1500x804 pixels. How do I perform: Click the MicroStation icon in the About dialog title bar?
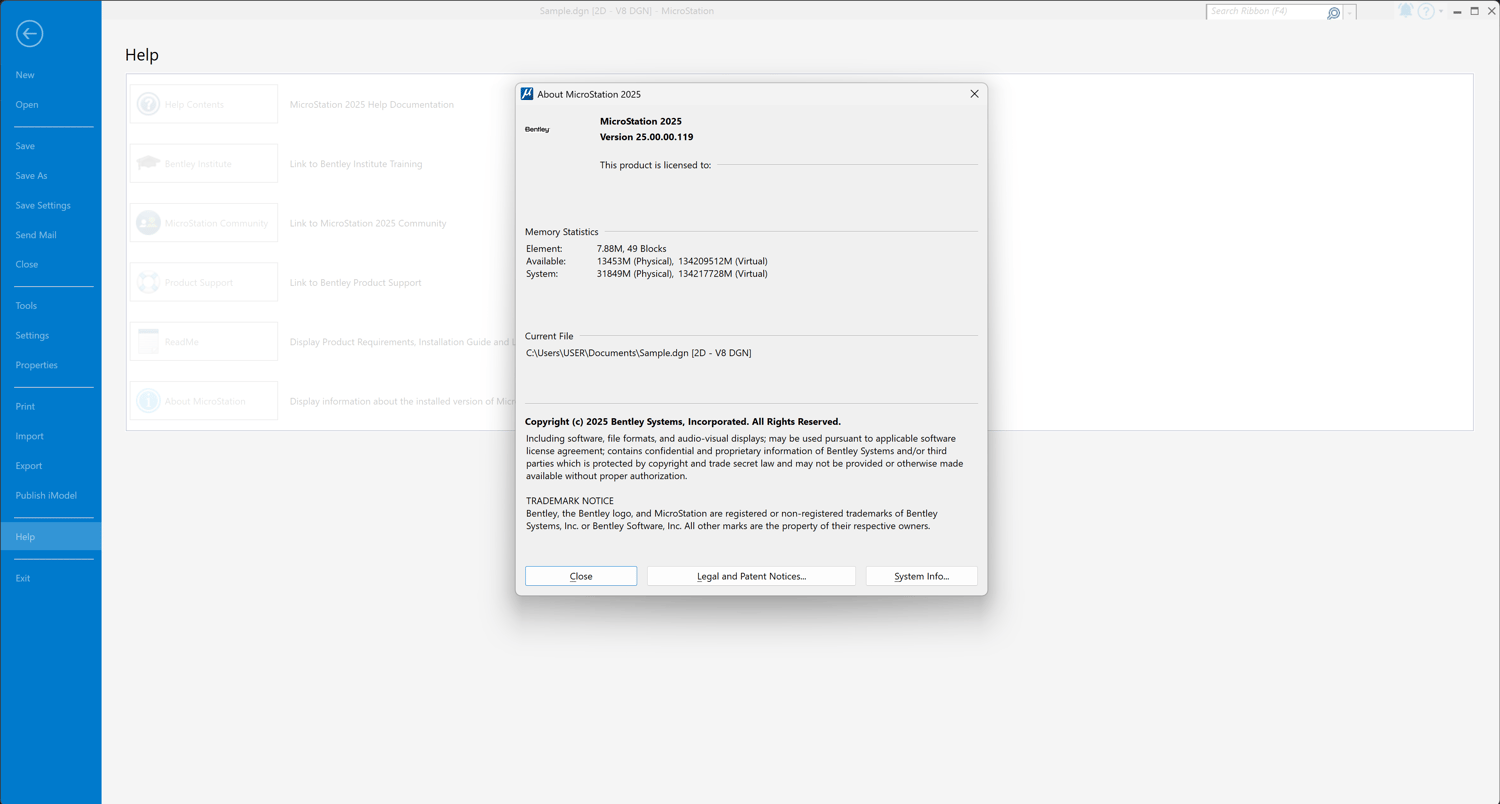pos(527,94)
